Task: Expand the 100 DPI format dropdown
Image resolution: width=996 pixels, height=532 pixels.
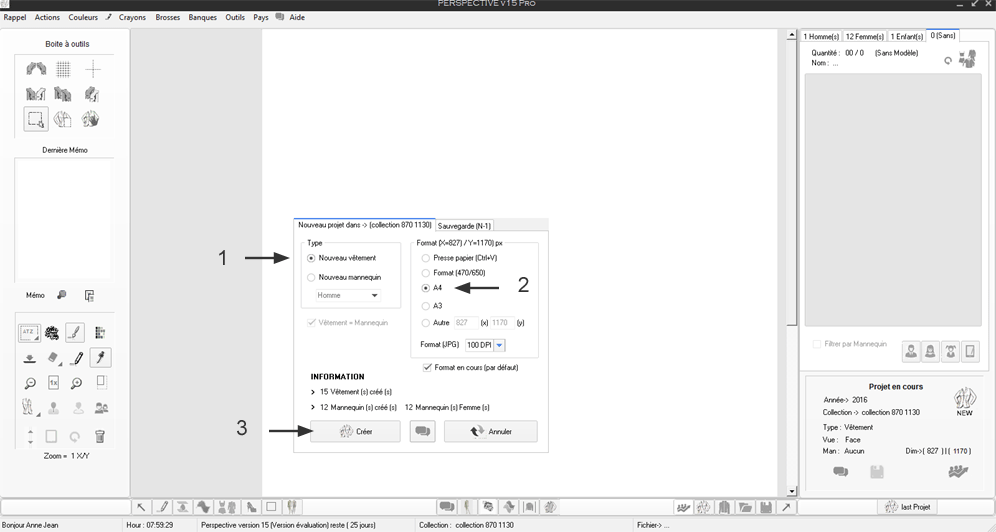Action: coord(500,345)
